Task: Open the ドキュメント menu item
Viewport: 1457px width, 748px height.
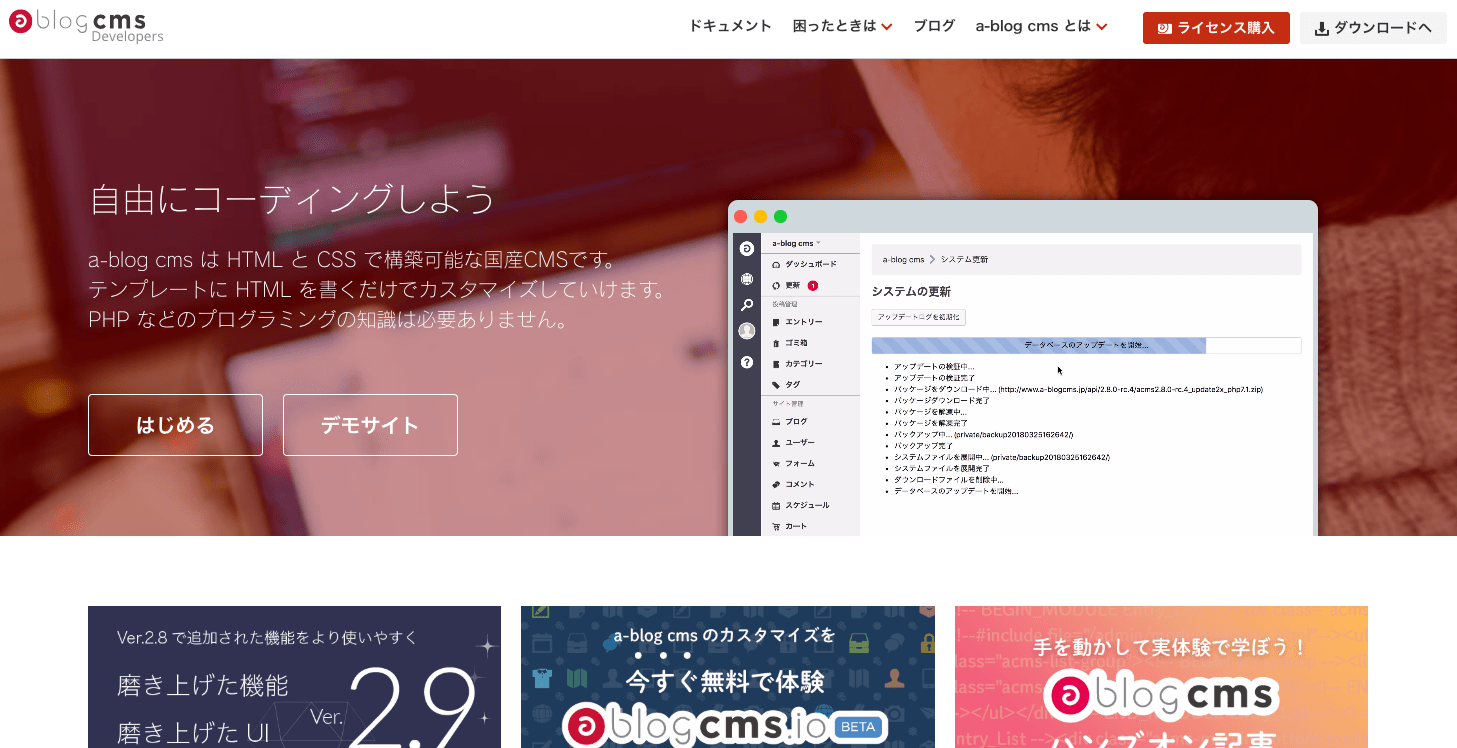Action: point(730,27)
